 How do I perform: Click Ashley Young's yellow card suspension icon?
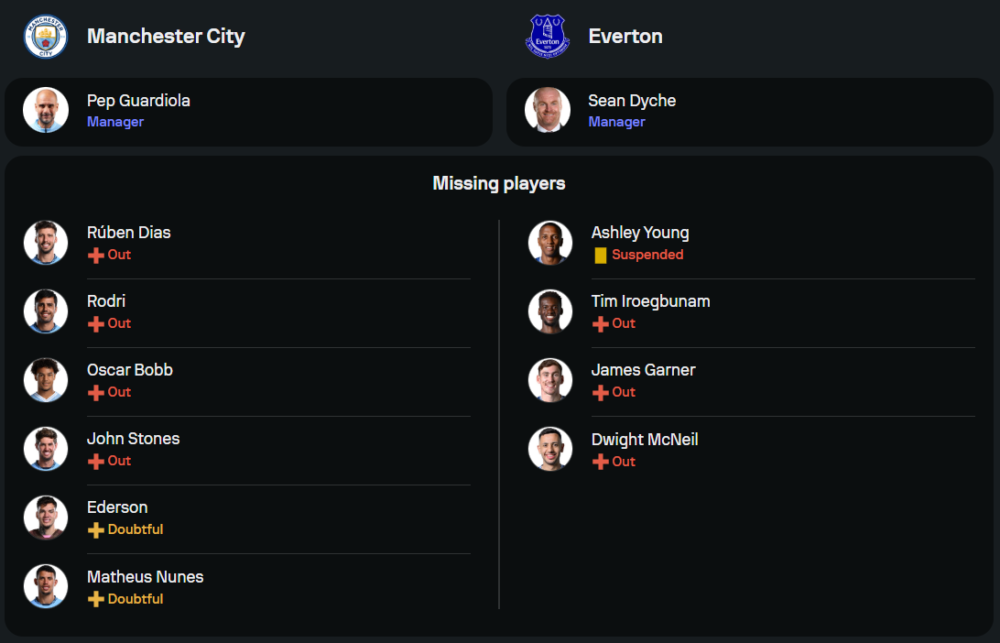pyautogui.click(x=600, y=255)
